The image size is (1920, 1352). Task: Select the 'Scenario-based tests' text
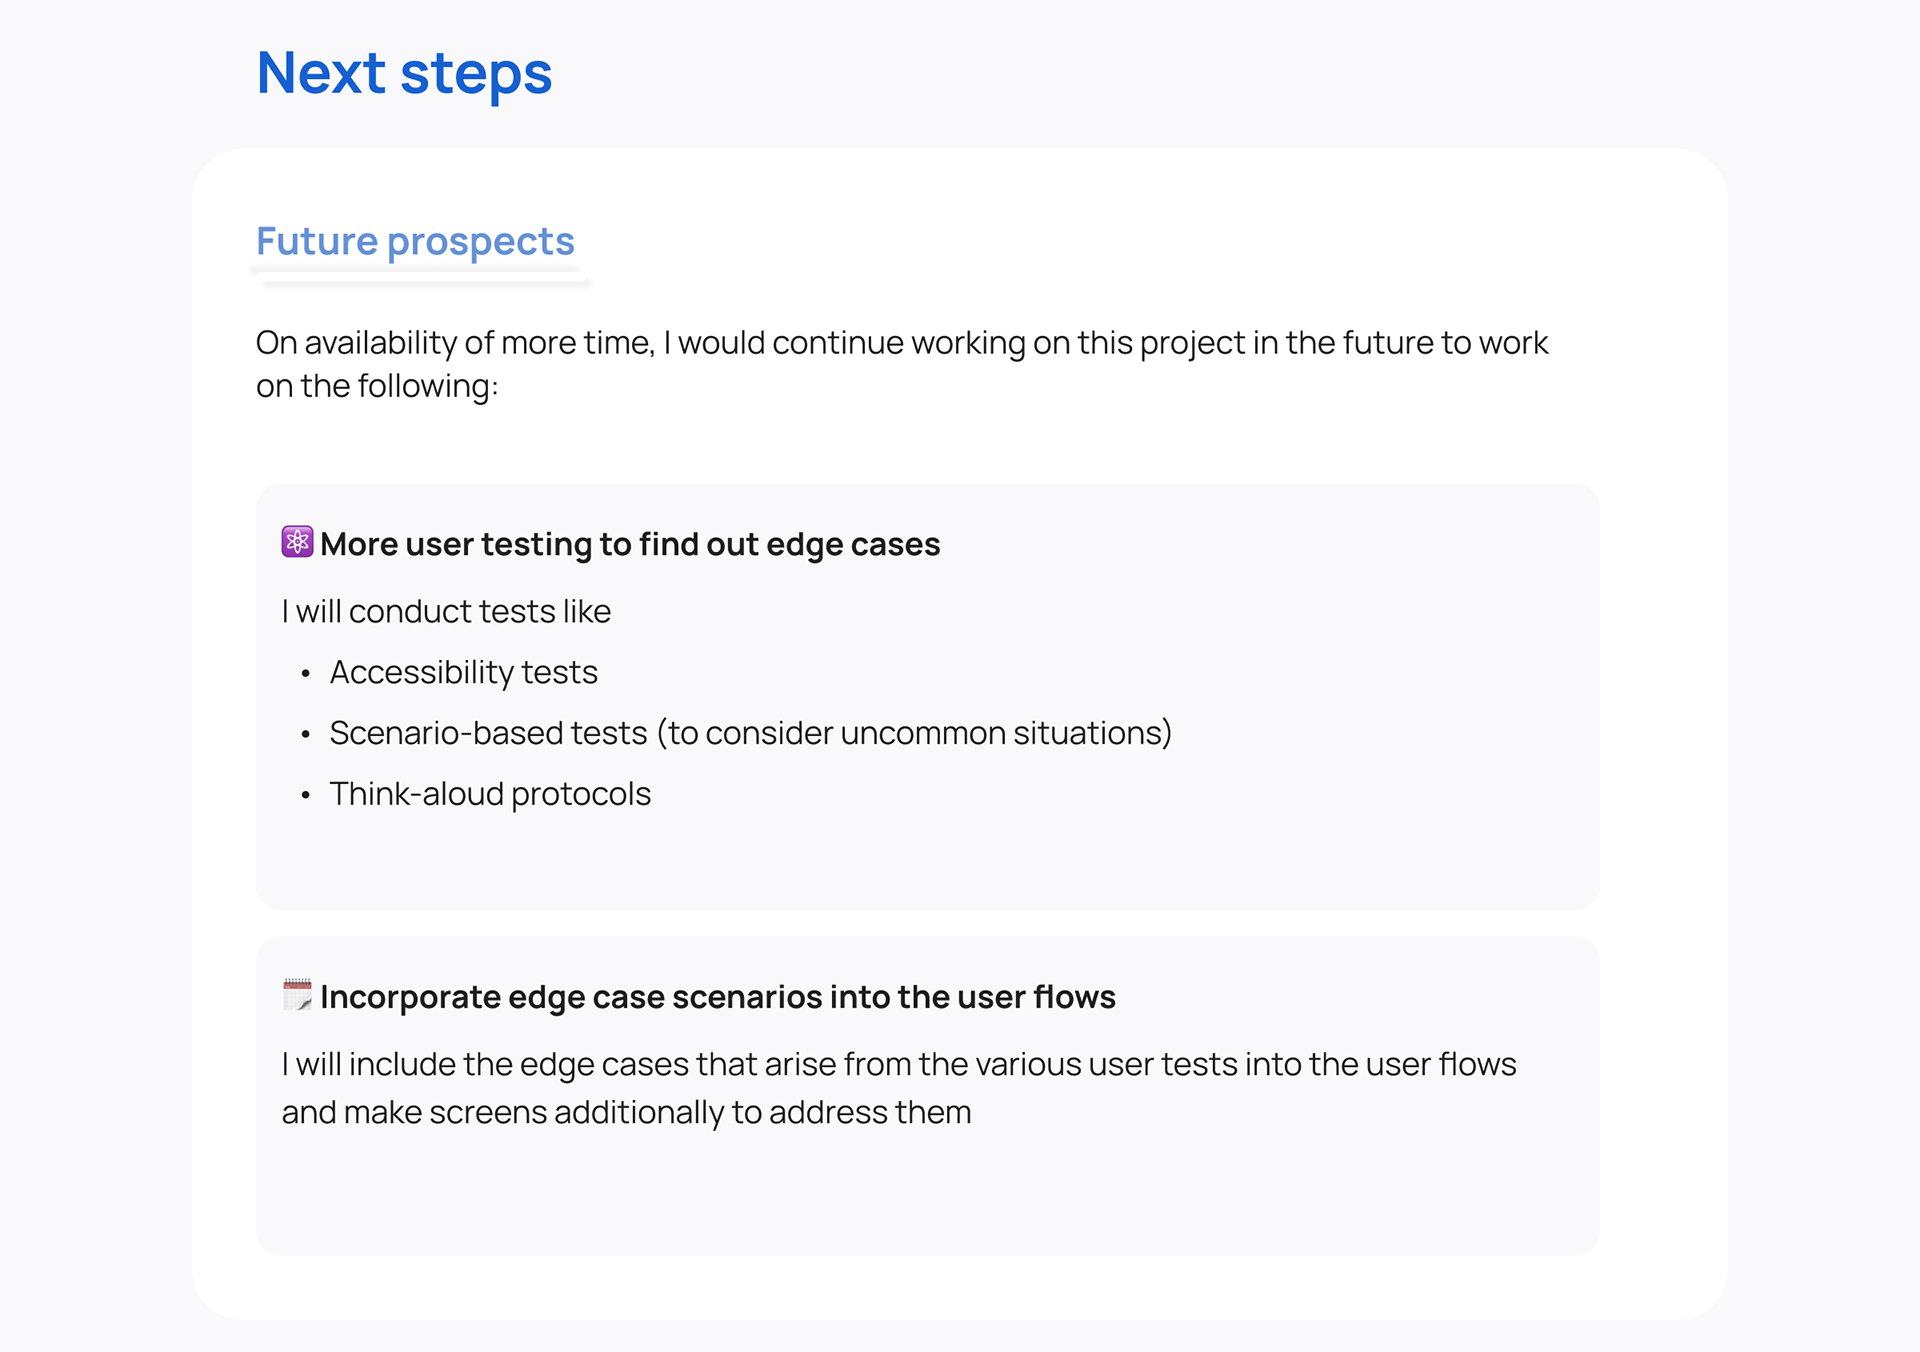(488, 733)
